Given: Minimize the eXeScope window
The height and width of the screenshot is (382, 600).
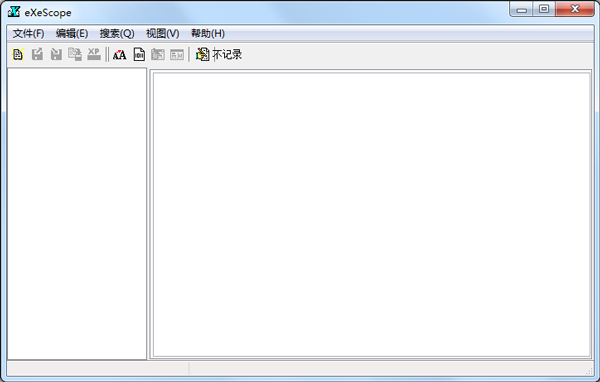Looking at the screenshot, I should point(522,10).
